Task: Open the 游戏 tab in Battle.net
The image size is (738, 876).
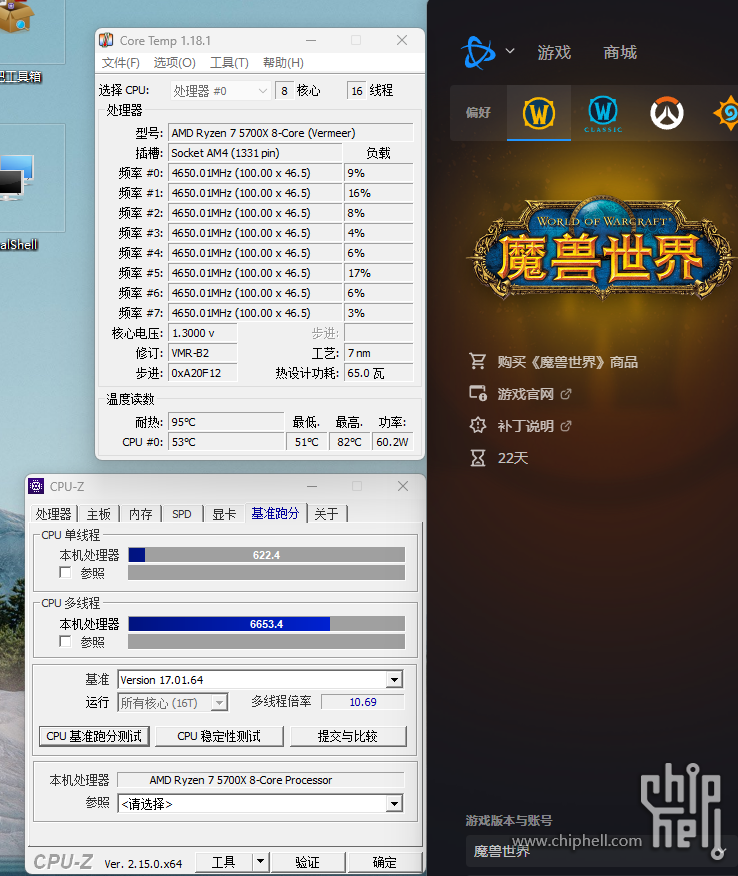Action: 554,53
